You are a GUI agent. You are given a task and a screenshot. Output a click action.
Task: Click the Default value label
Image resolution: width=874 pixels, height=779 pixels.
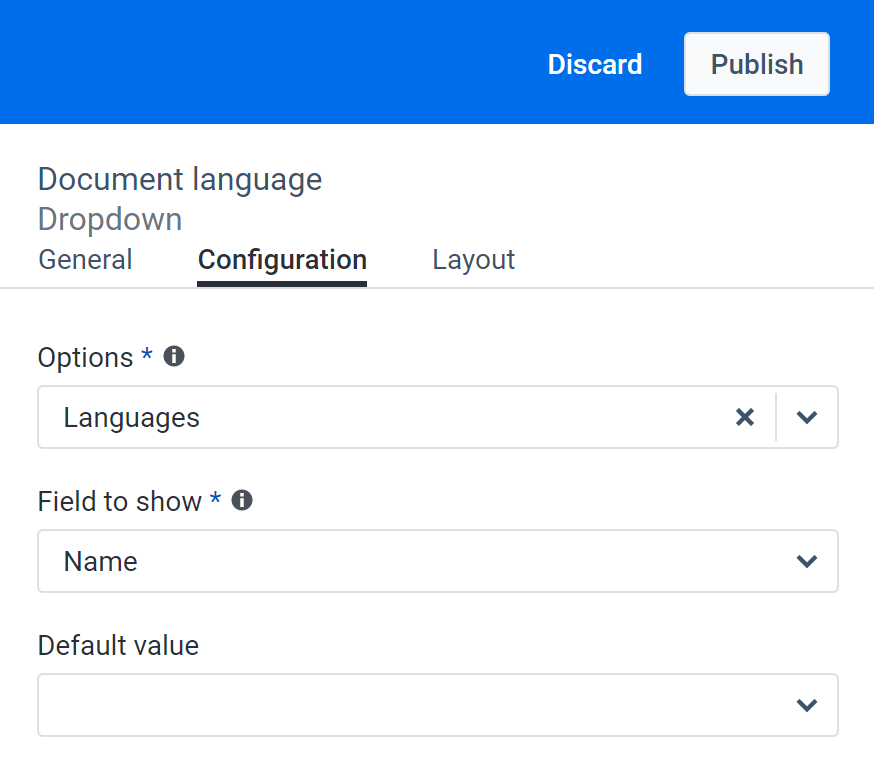click(x=117, y=646)
